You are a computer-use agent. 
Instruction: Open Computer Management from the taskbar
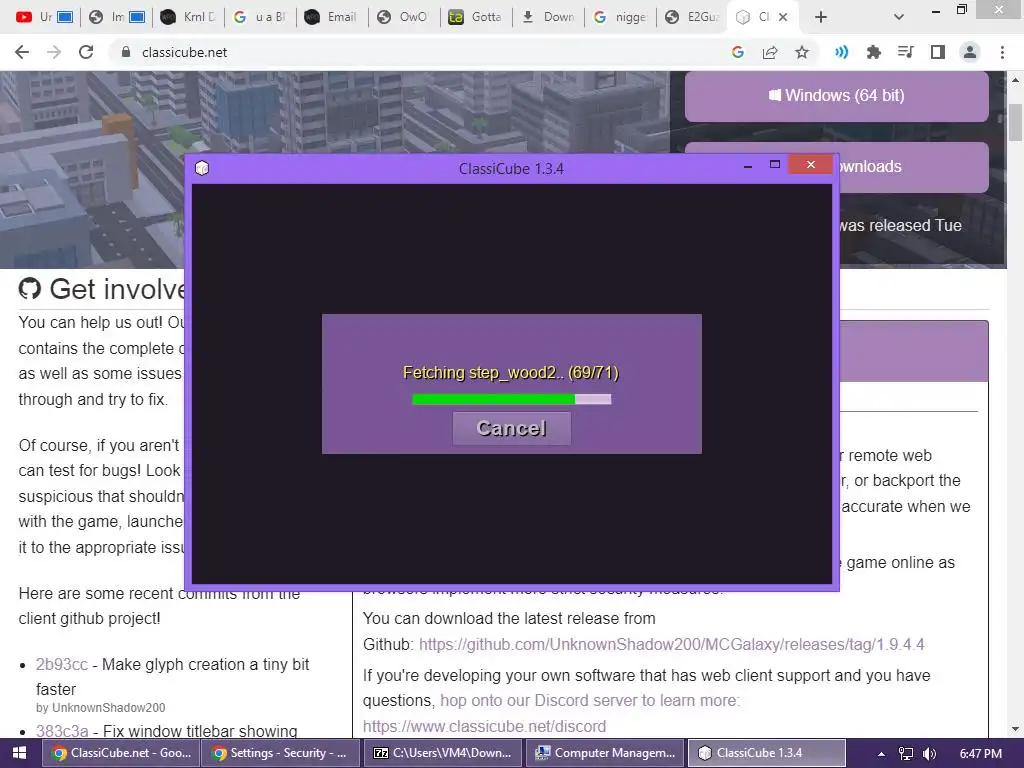pos(605,753)
